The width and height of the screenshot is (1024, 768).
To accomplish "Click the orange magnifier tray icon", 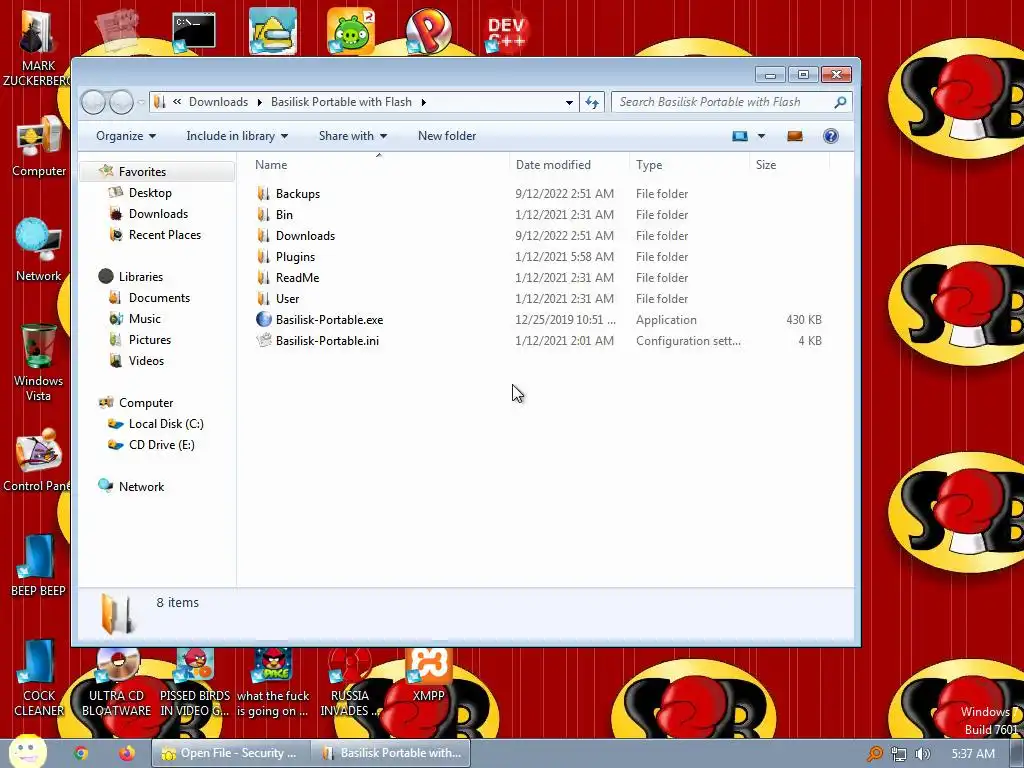I will click(874, 754).
